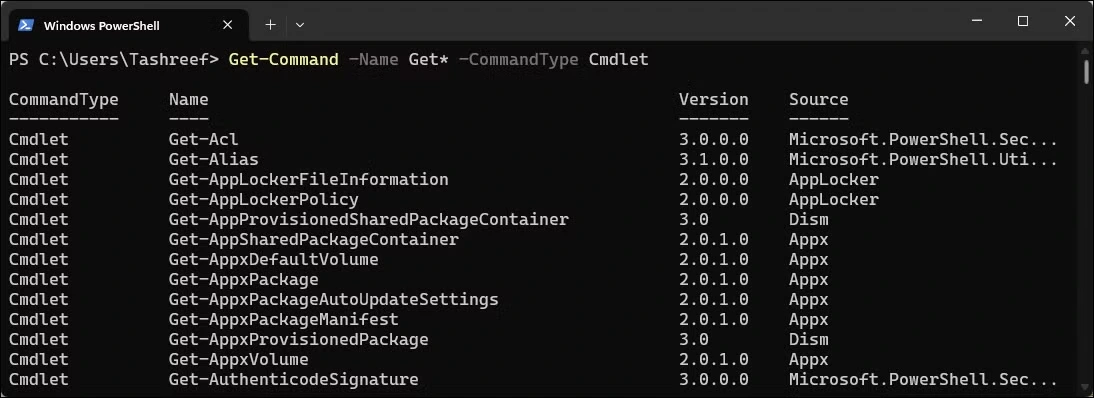This screenshot has width=1094, height=398.
Task: Close the Windows PowerShell tab
Action: (227, 25)
